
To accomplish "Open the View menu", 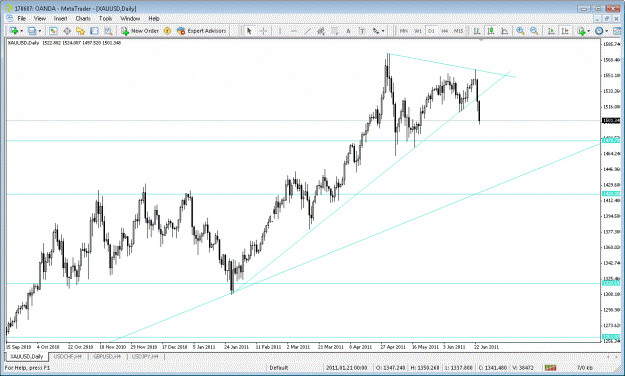I will tap(39, 18).
